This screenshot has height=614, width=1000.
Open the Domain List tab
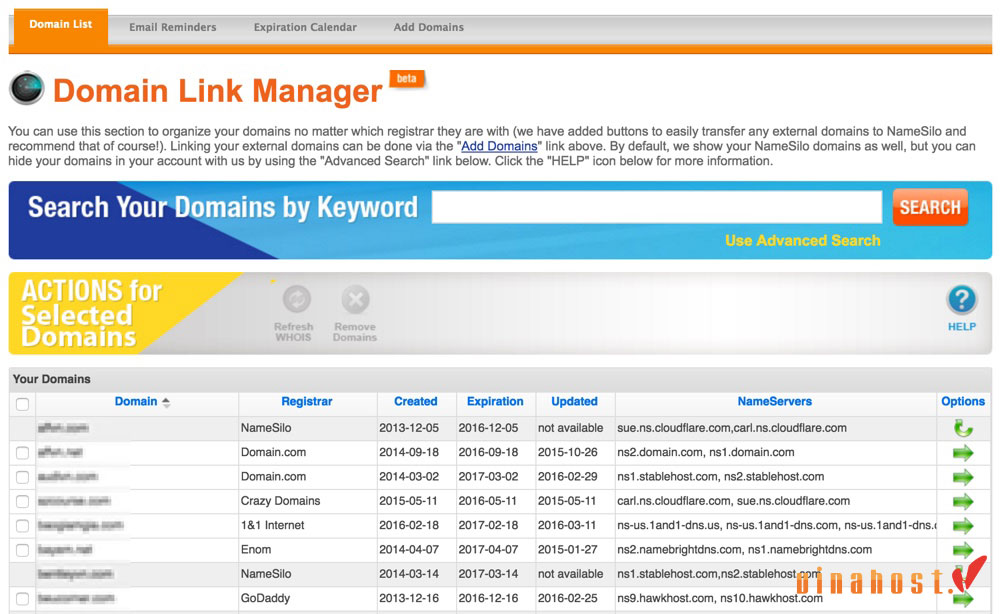[x=61, y=26]
